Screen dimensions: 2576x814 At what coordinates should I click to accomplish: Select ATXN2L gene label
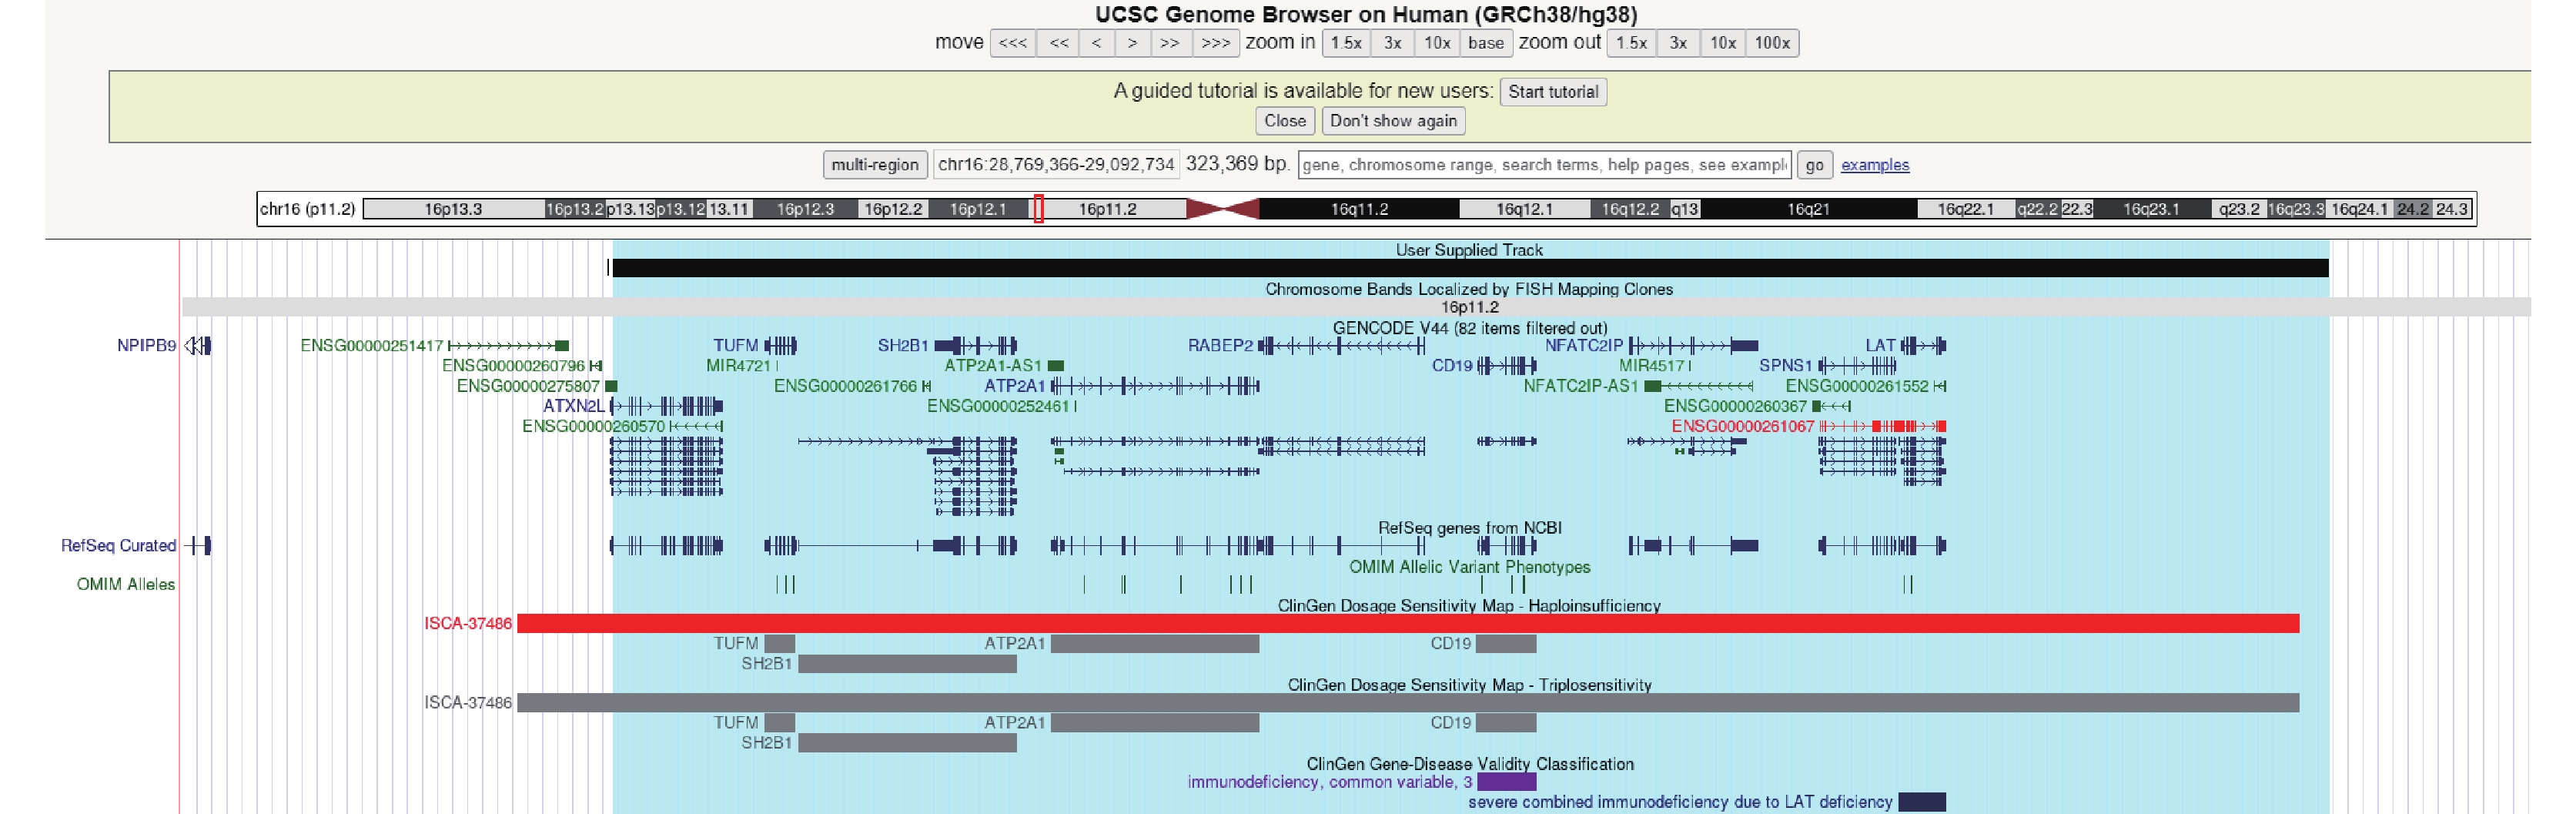[574, 406]
